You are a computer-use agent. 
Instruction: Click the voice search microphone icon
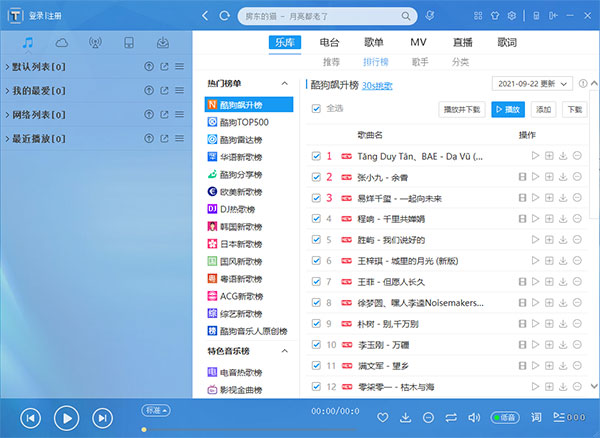pyautogui.click(x=430, y=16)
